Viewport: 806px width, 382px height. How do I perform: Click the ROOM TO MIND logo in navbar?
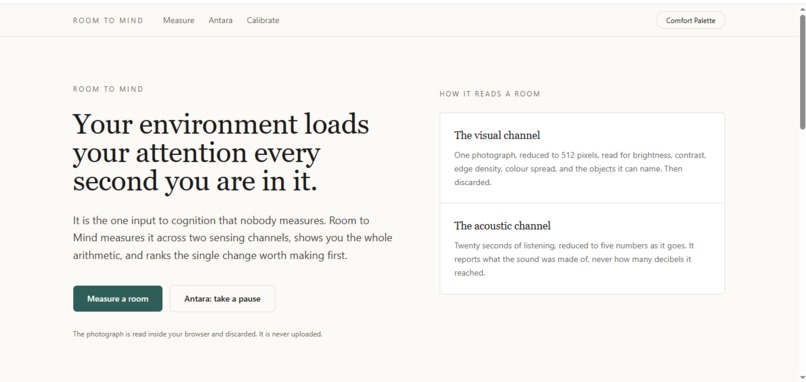tap(108, 21)
